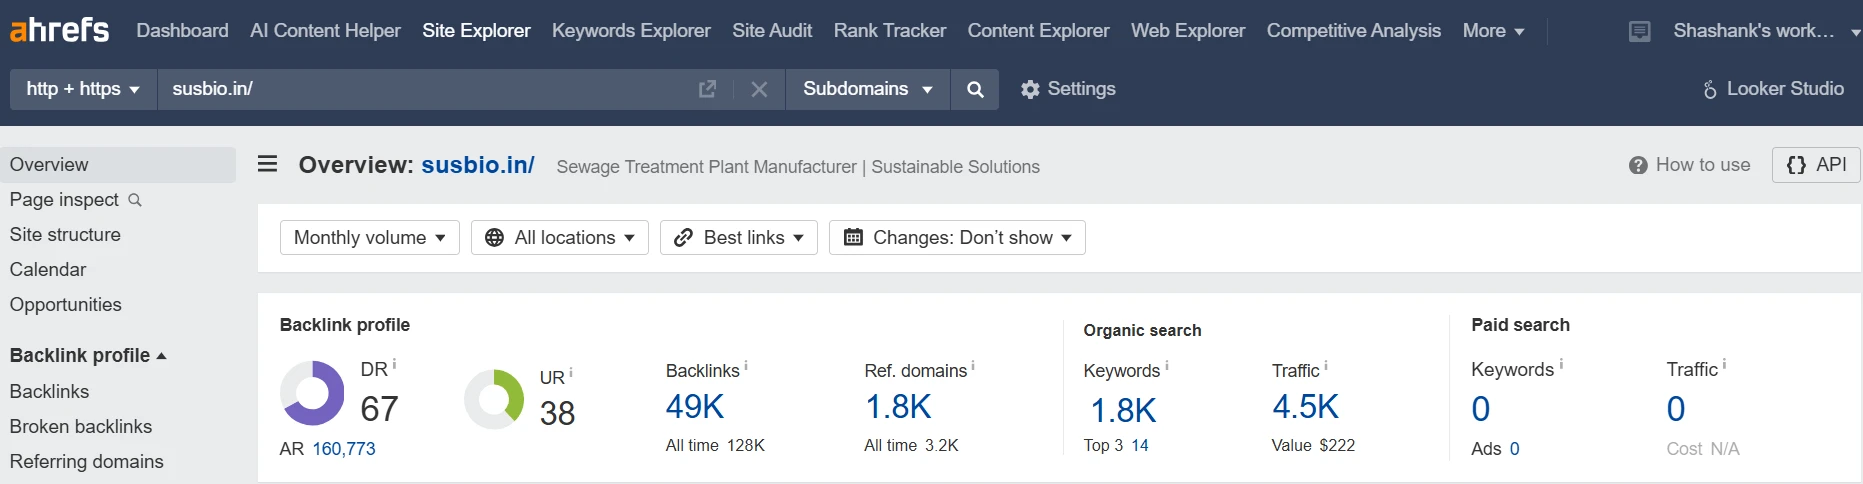Open Calendar in sidebar
Screen dimensions: 1863x484
[x=48, y=270]
